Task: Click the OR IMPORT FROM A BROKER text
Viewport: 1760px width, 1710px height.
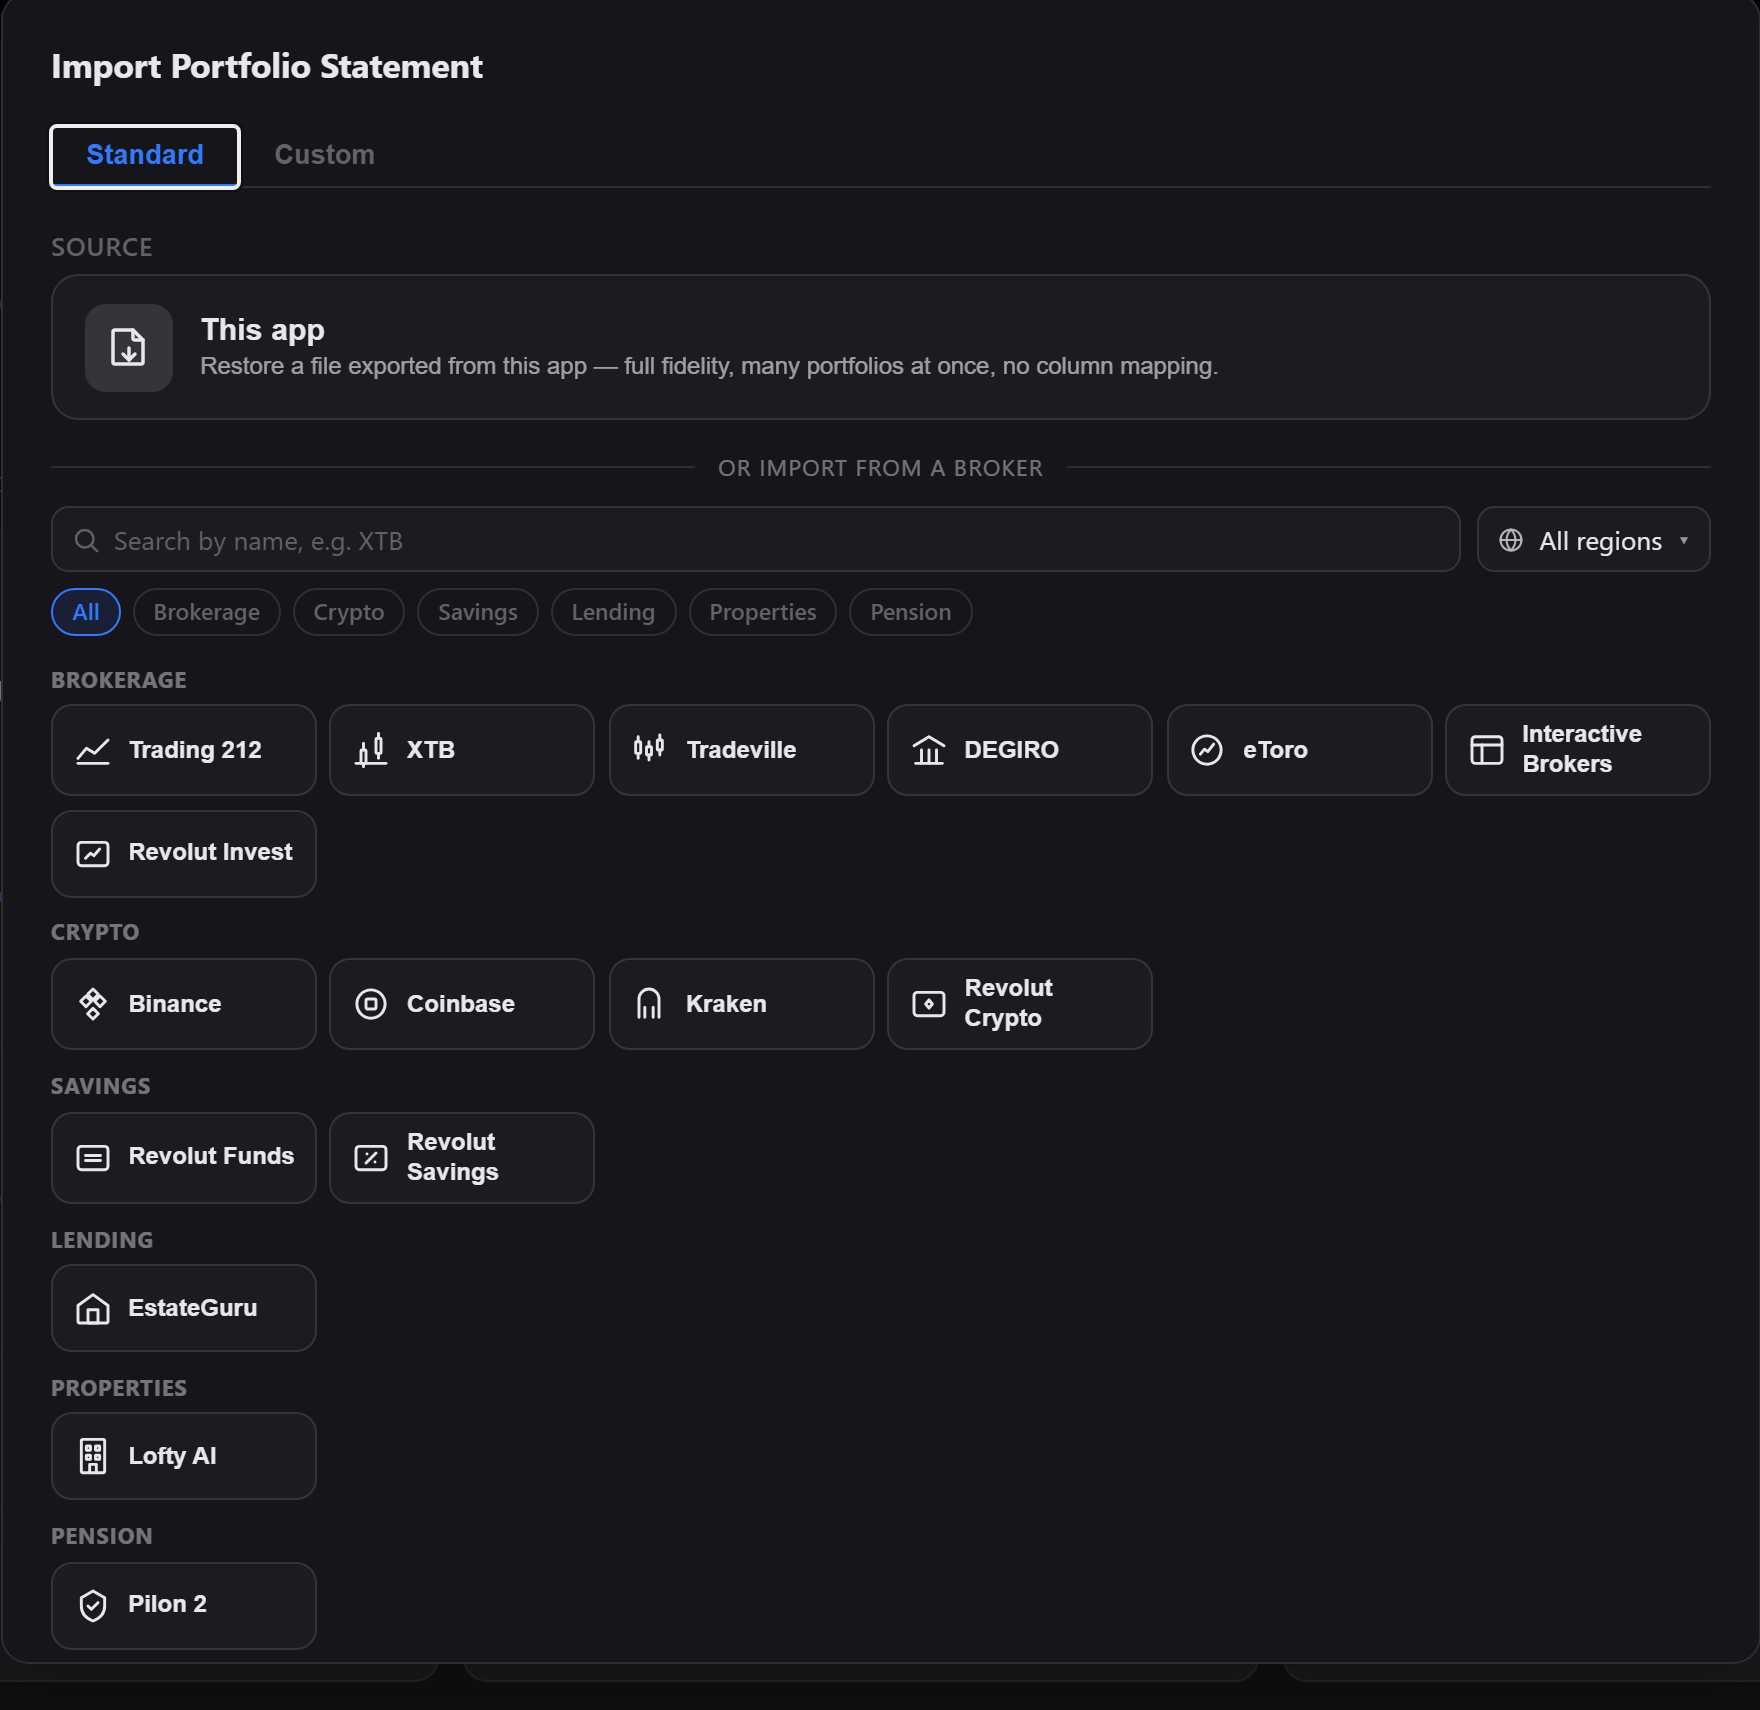Action: [x=880, y=468]
